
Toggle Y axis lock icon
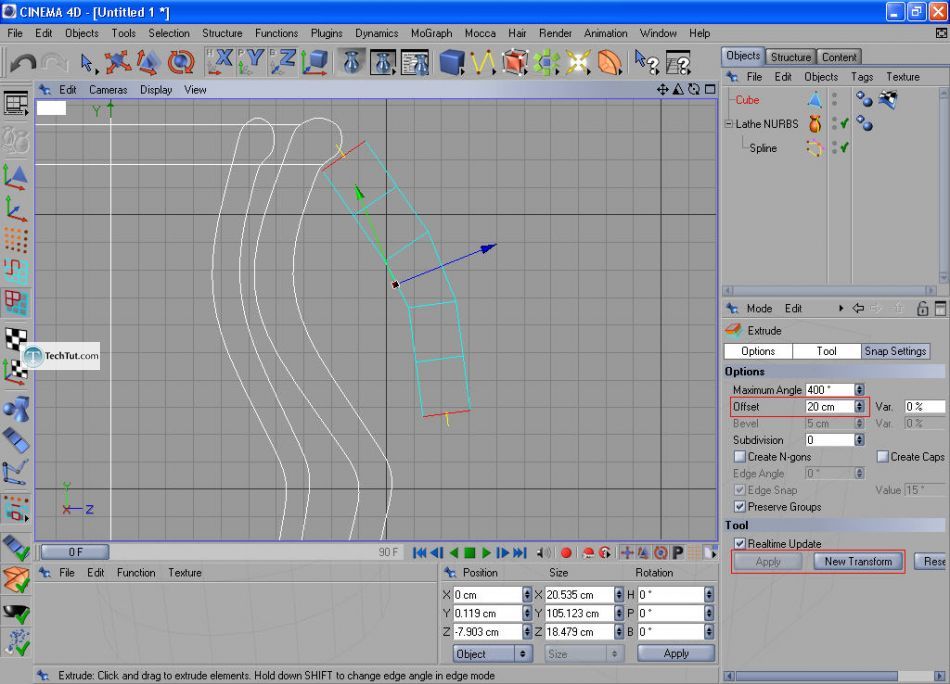(251, 62)
